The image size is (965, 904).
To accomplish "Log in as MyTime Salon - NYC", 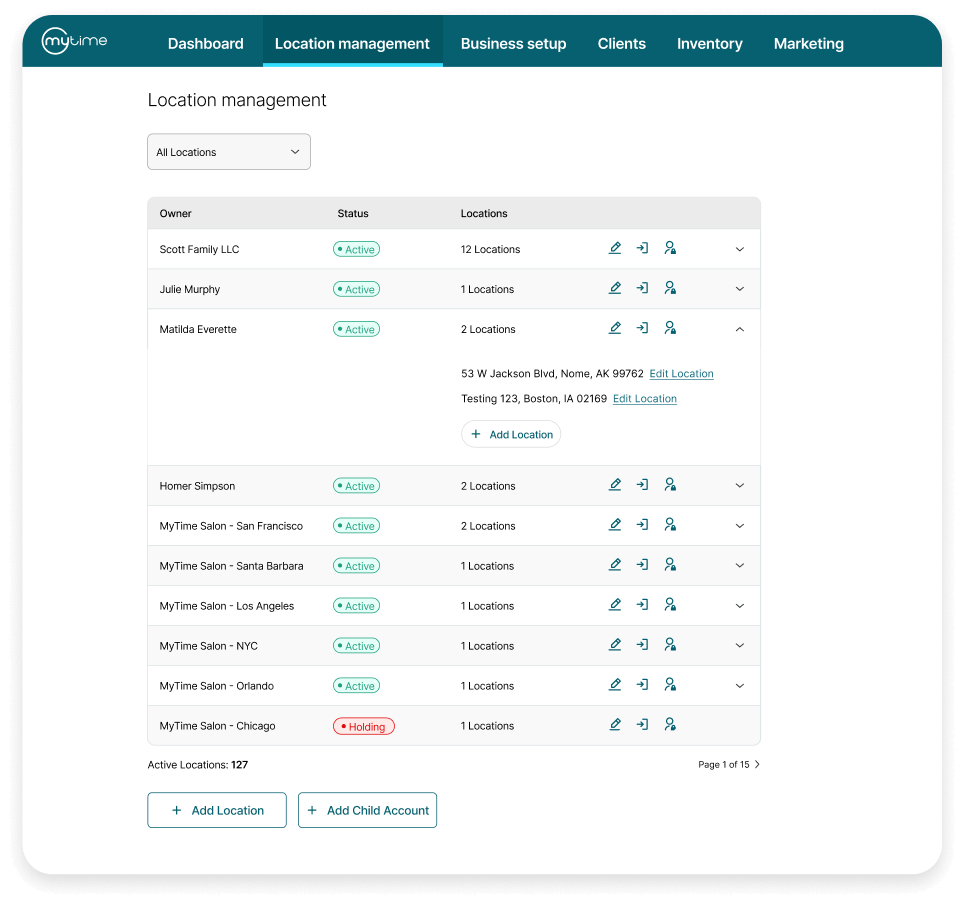I will click(x=643, y=645).
